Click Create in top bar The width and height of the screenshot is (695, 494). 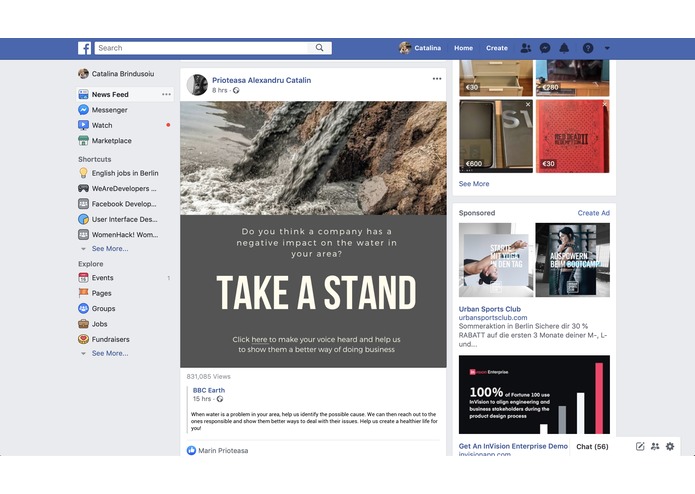click(x=497, y=48)
